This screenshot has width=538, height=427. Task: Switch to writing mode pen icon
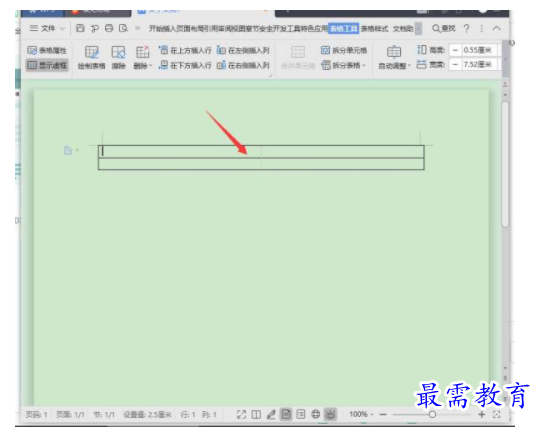[x=271, y=415]
